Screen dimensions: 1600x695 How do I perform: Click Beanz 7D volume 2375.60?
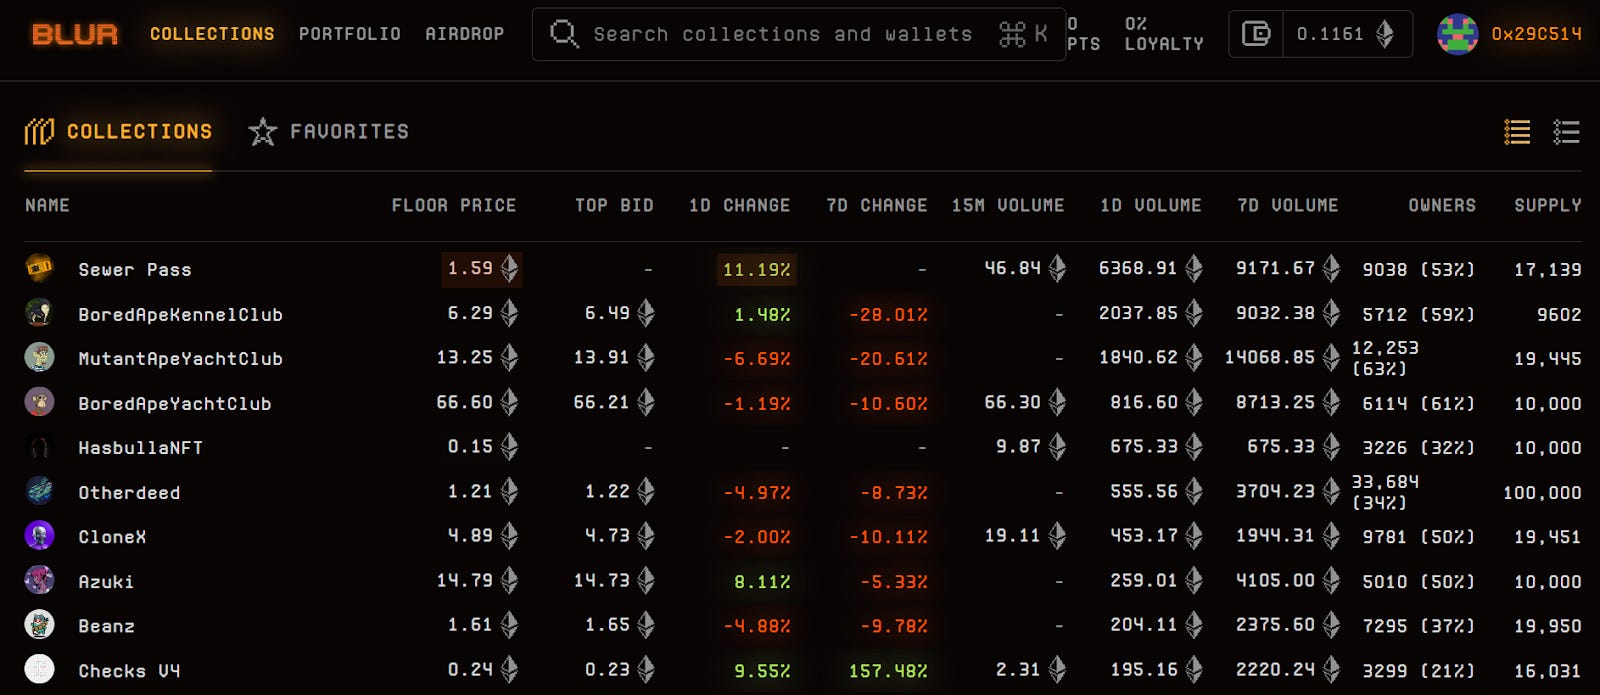click(1288, 625)
